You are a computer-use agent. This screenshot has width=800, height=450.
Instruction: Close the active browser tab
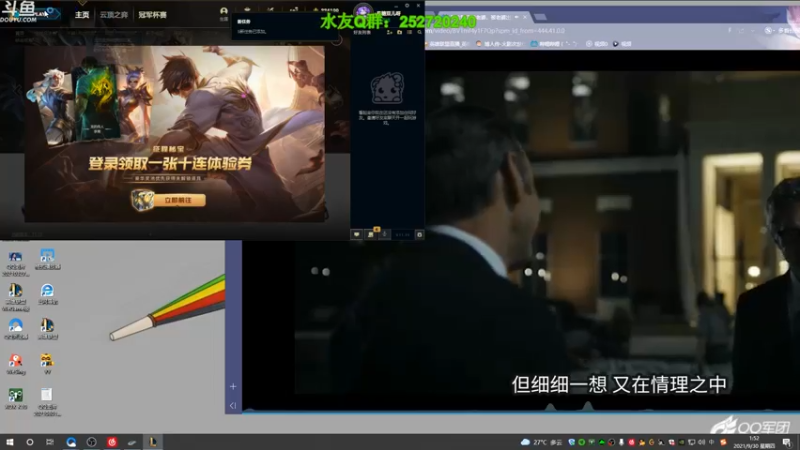pos(524,17)
